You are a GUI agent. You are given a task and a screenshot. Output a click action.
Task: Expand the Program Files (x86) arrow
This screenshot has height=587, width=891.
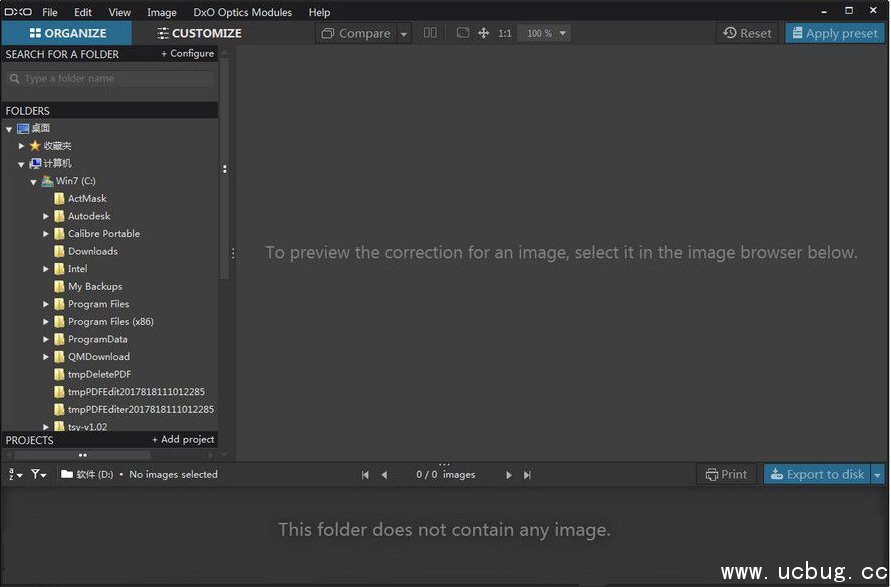(46, 322)
